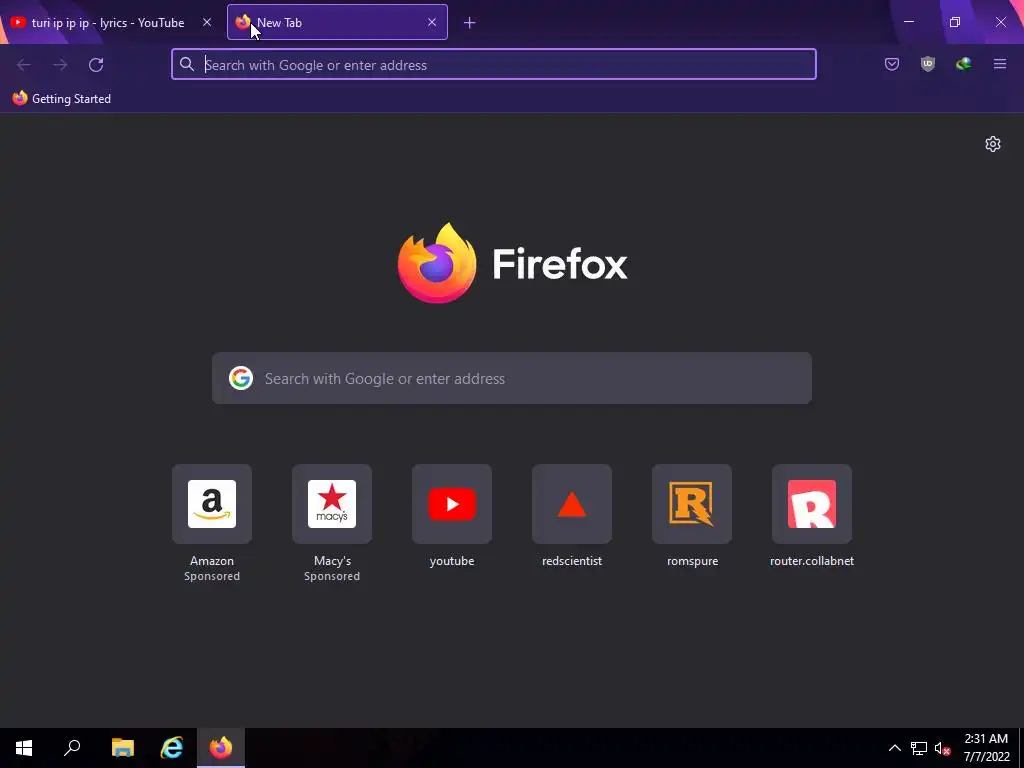Close the New Tab tab
The image size is (1024, 768).
(432, 22)
